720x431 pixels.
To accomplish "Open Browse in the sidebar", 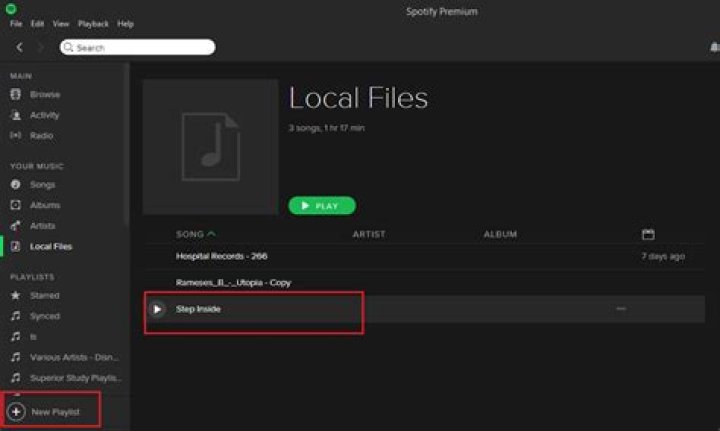I will click(x=45, y=95).
